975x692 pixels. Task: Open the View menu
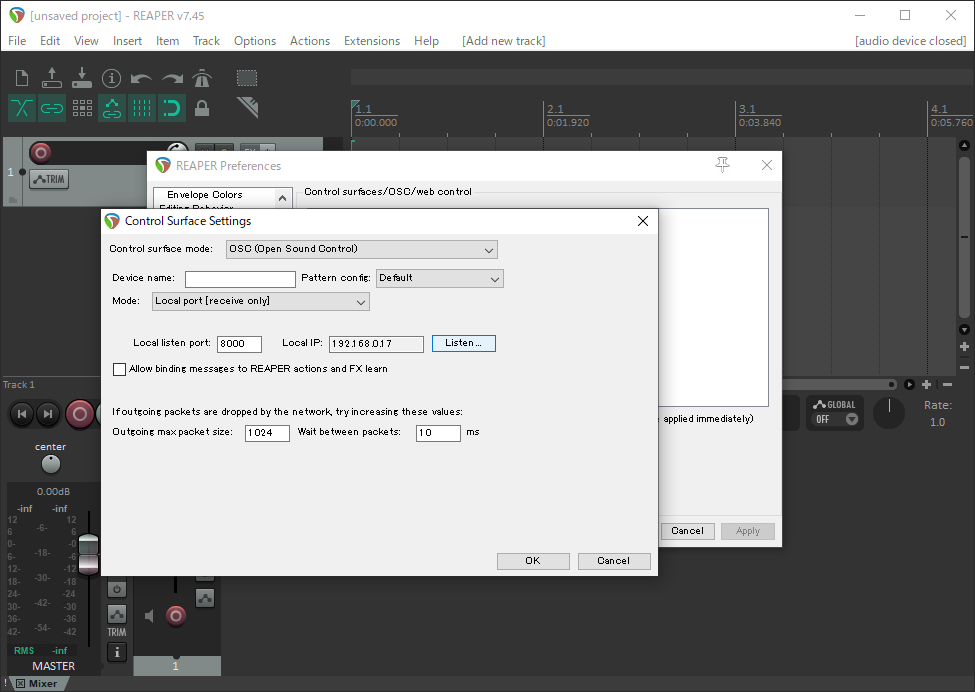[86, 41]
